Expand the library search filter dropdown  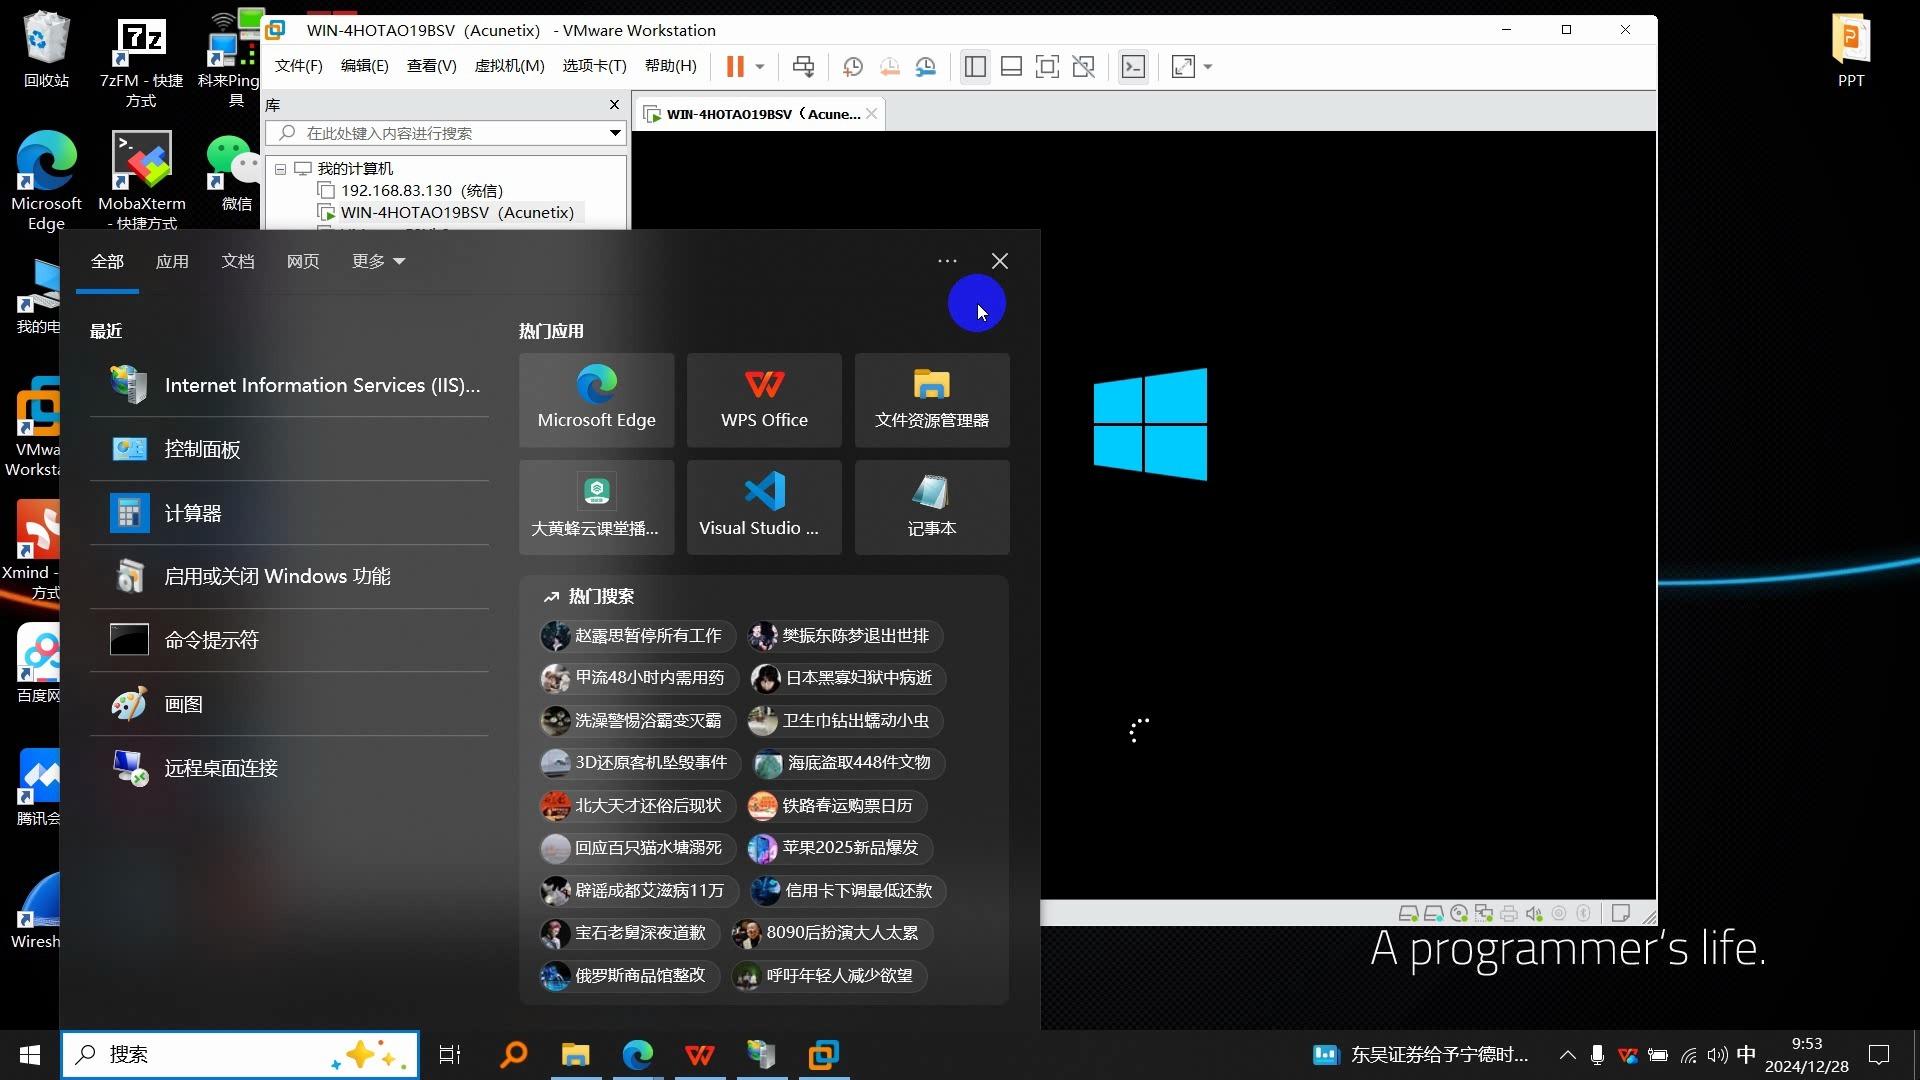(x=615, y=133)
